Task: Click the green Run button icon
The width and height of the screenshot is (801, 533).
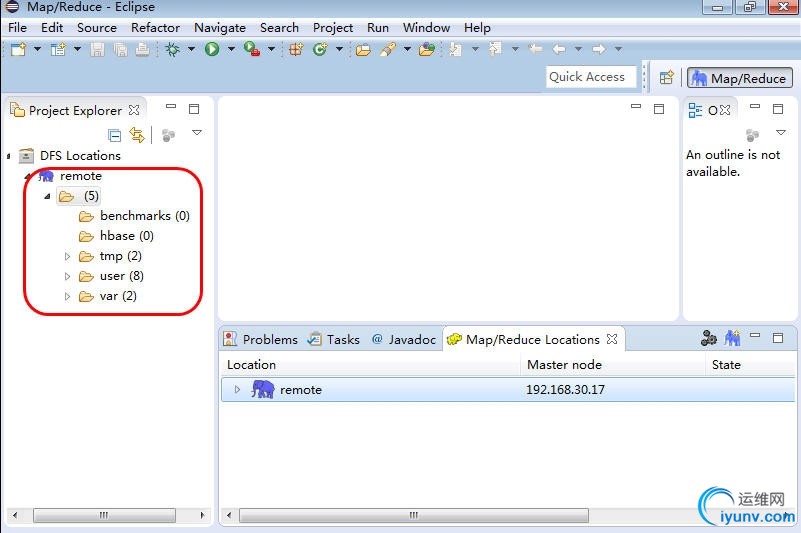Action: click(x=212, y=50)
